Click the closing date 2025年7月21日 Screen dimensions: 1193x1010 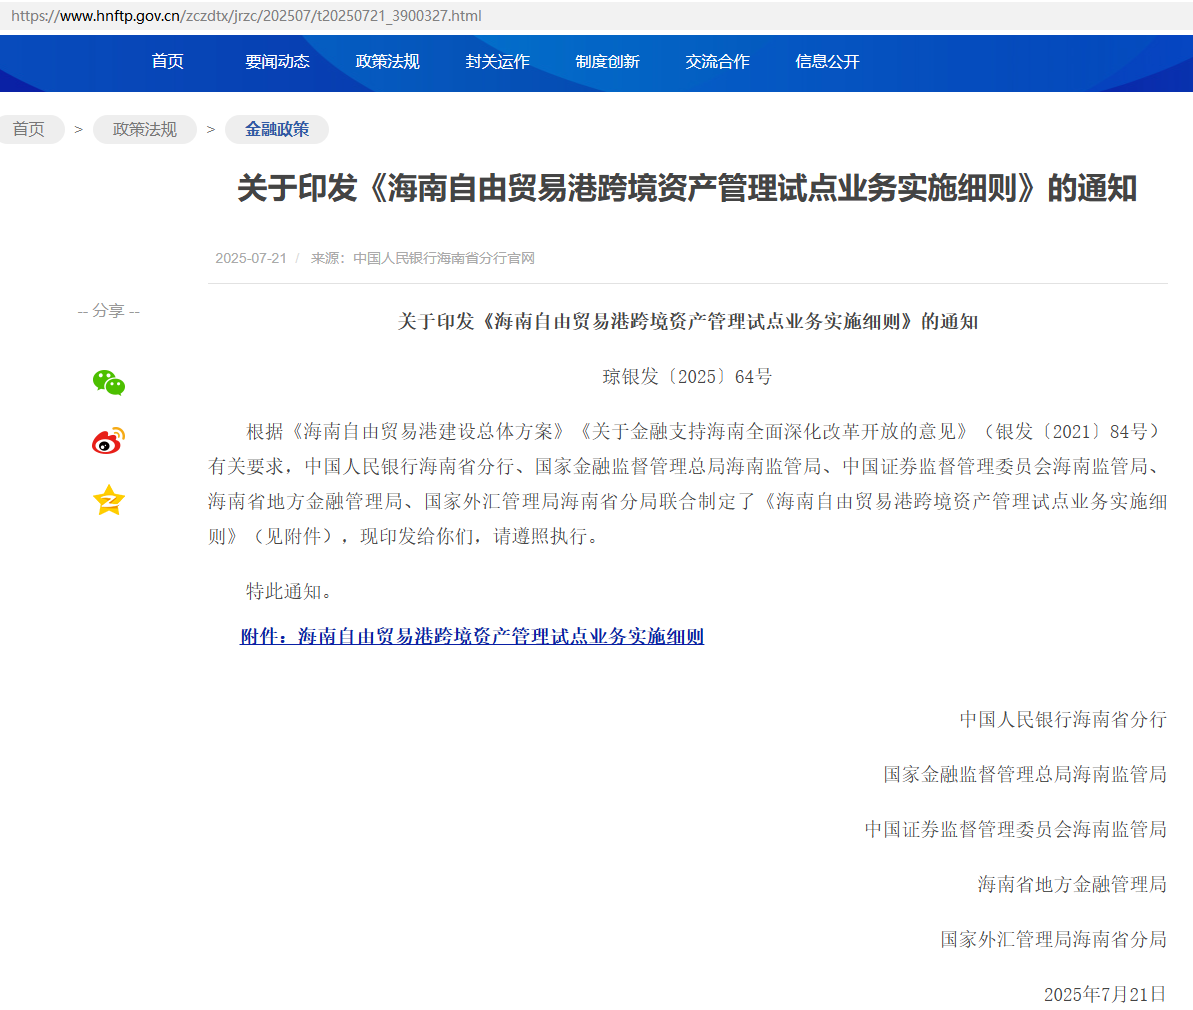coord(1106,994)
